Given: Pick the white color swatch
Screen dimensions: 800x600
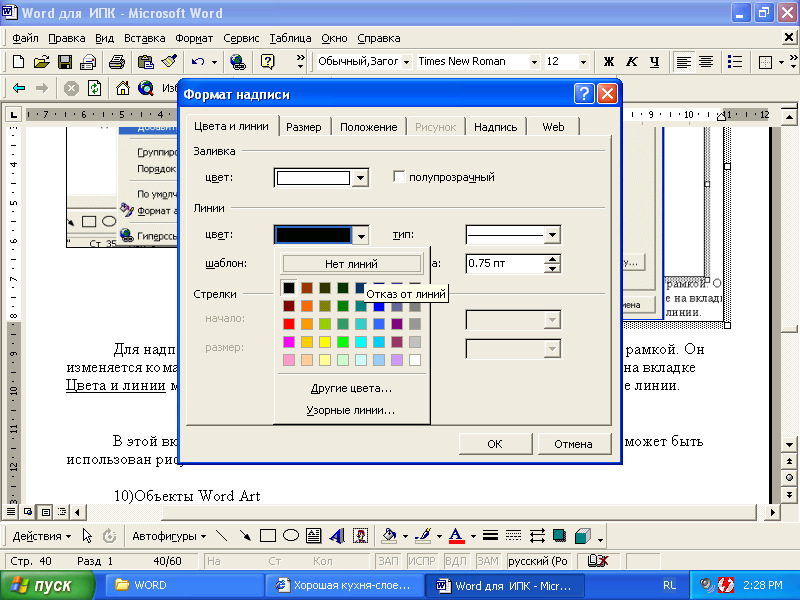Looking at the screenshot, I should coord(415,360).
